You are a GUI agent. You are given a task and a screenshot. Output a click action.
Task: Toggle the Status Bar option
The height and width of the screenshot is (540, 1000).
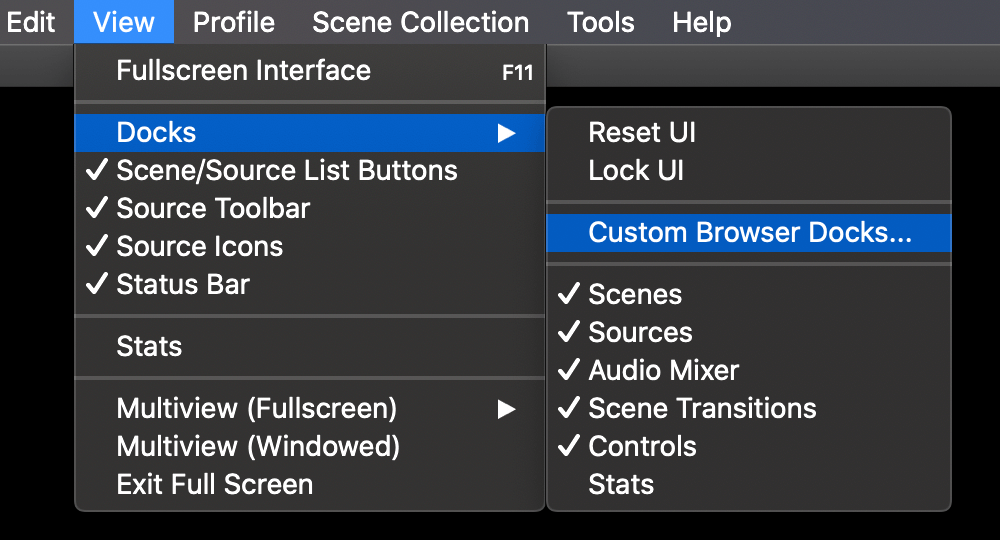[x=183, y=285]
